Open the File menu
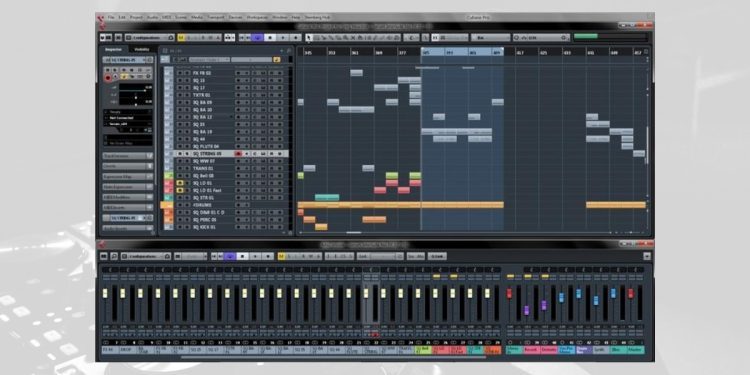Screen dimensions: 750x375 (111, 17)
